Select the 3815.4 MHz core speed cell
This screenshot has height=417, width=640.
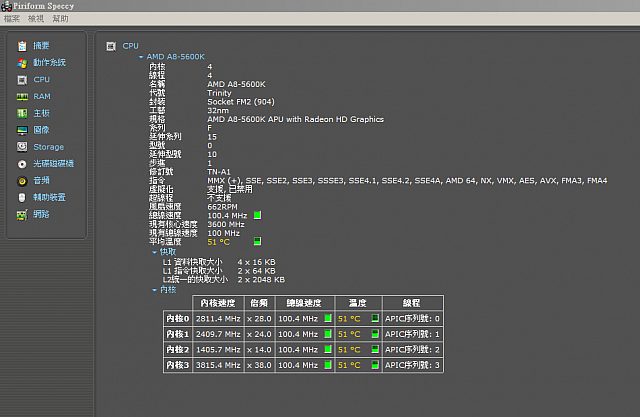[x=218, y=365]
